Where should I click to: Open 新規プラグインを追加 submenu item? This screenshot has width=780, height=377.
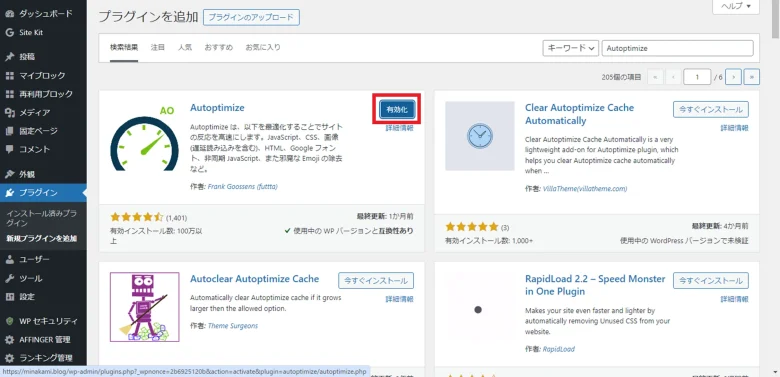pyautogui.click(x=42, y=238)
